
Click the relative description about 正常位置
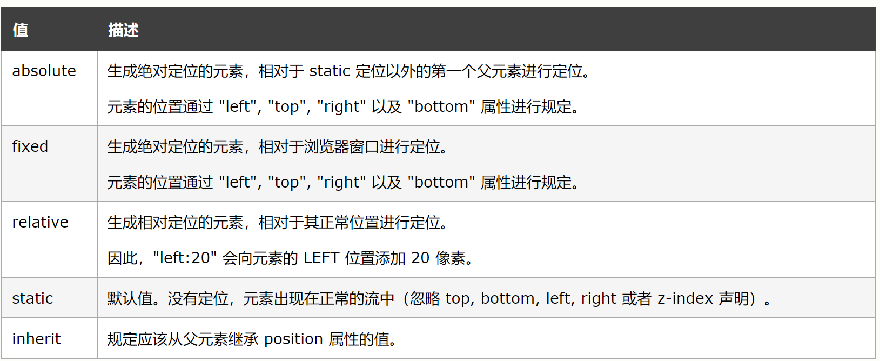coord(277,223)
